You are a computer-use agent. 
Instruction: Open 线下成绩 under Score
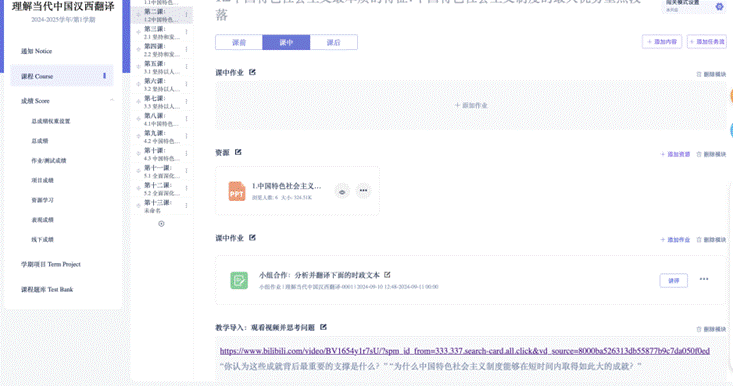click(43, 240)
